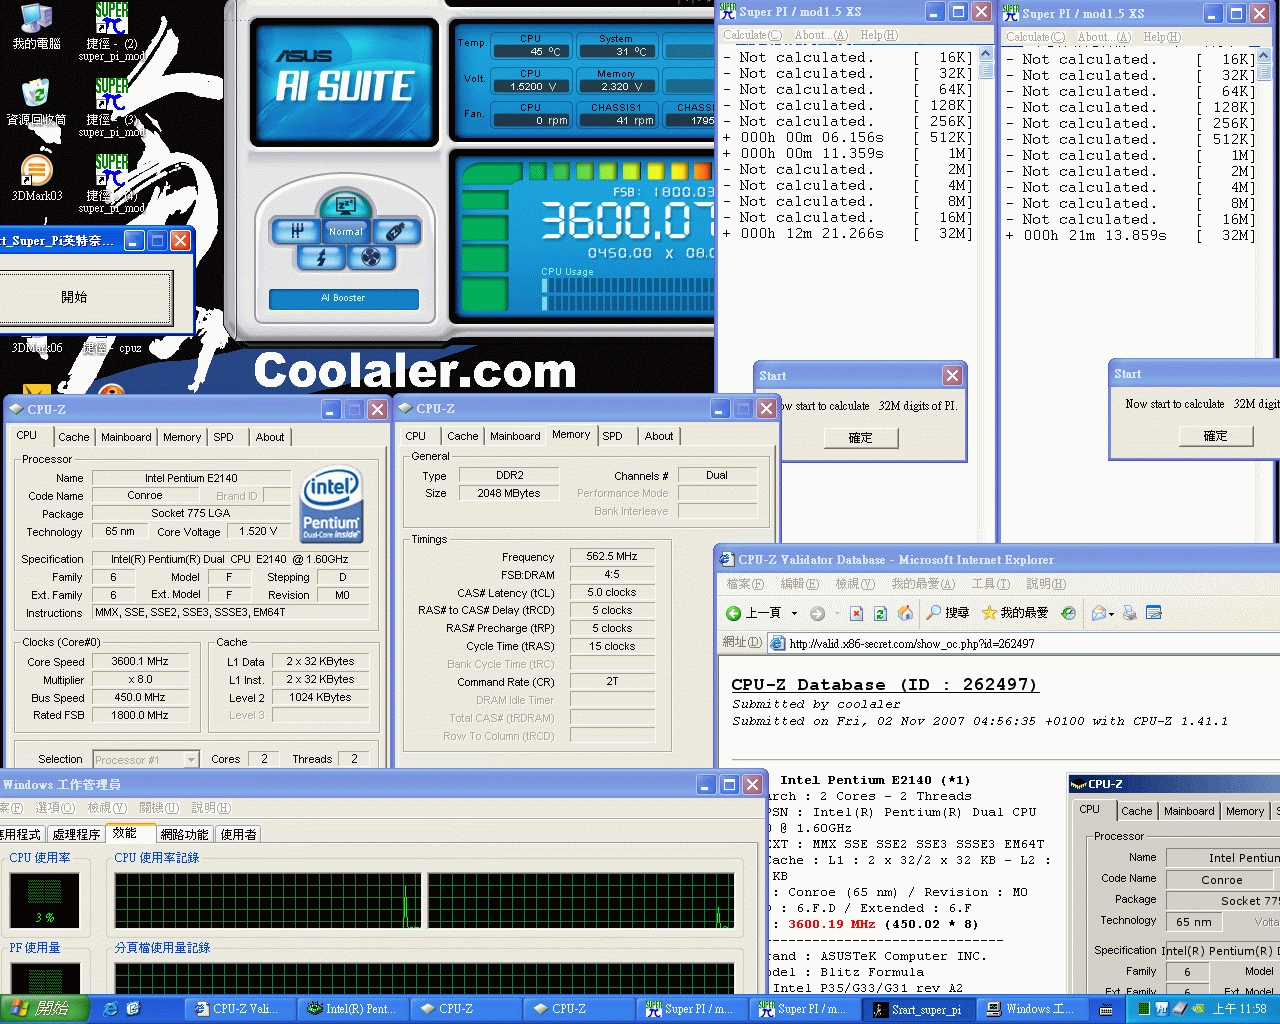Switch to the Cache tab in left CPU-Z
Screen dimensions: 1280x1024
(x=73, y=437)
